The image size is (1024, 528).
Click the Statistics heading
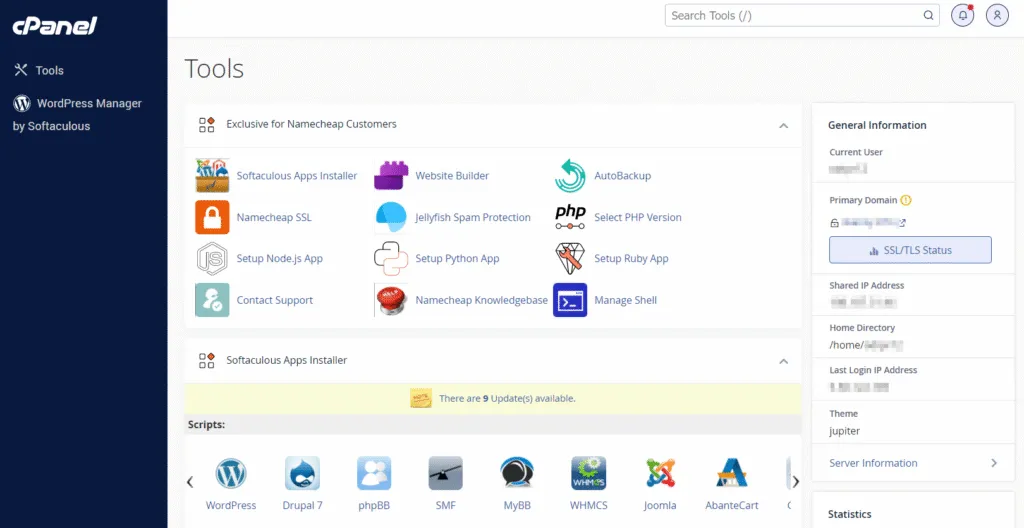(850, 514)
